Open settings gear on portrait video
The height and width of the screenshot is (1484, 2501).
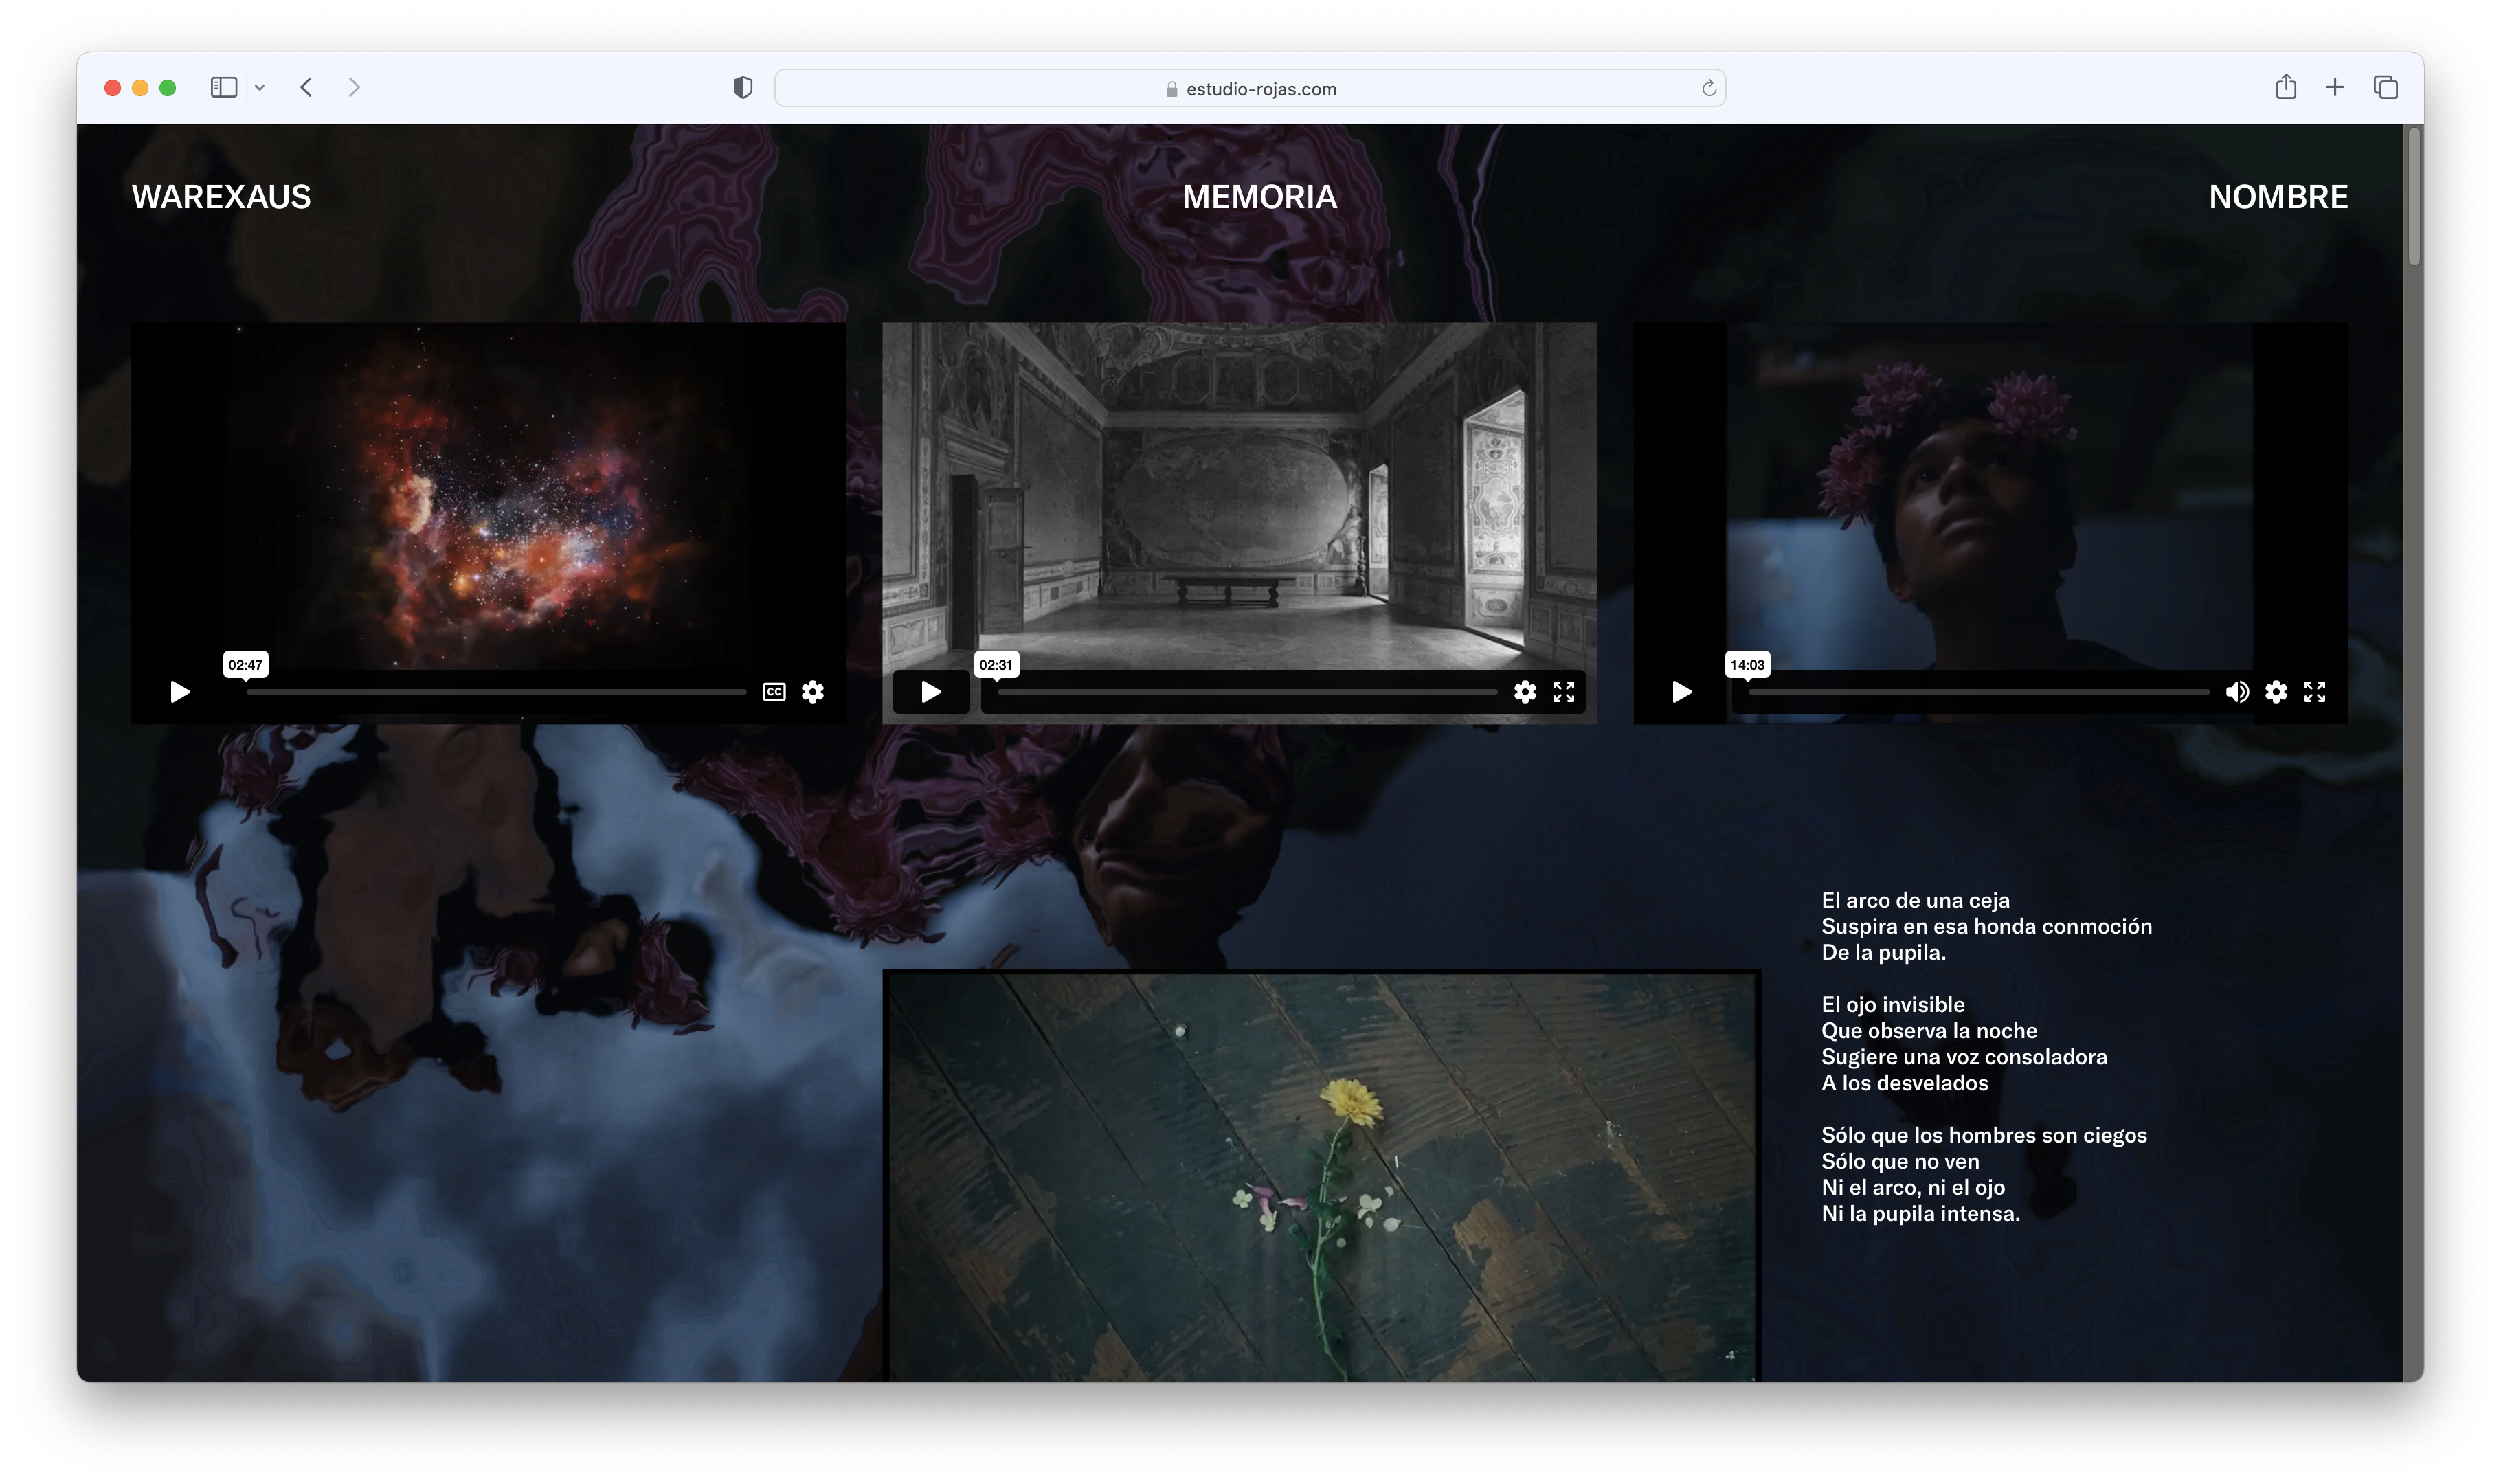point(2276,692)
